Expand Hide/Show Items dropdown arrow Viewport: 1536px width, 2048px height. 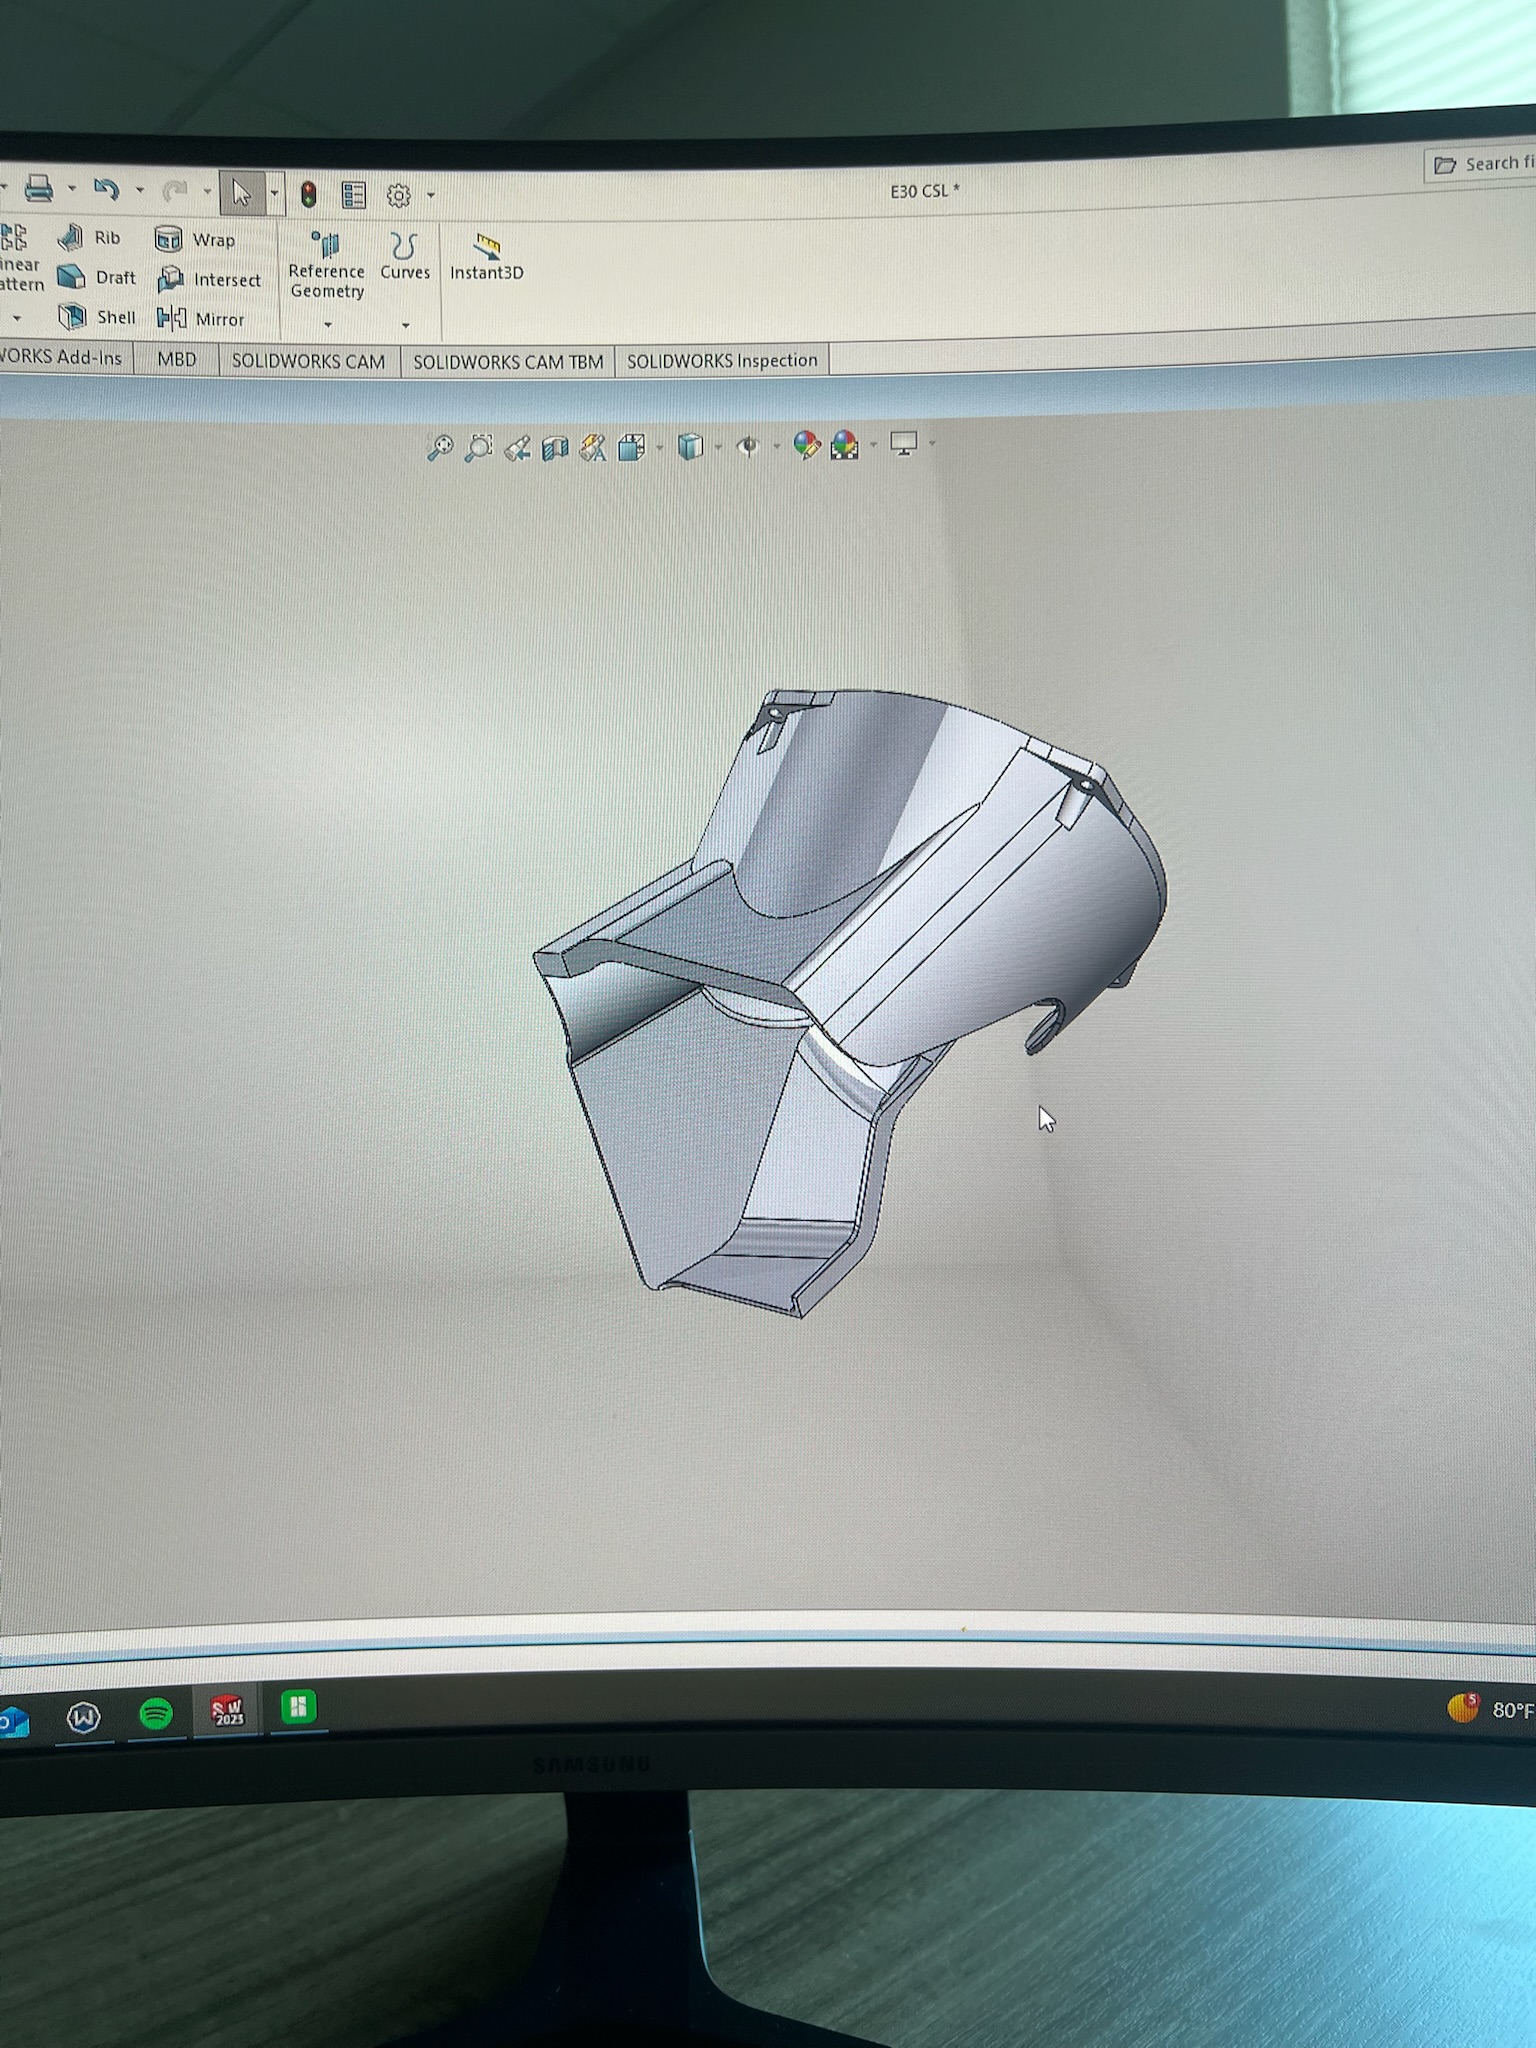click(776, 446)
